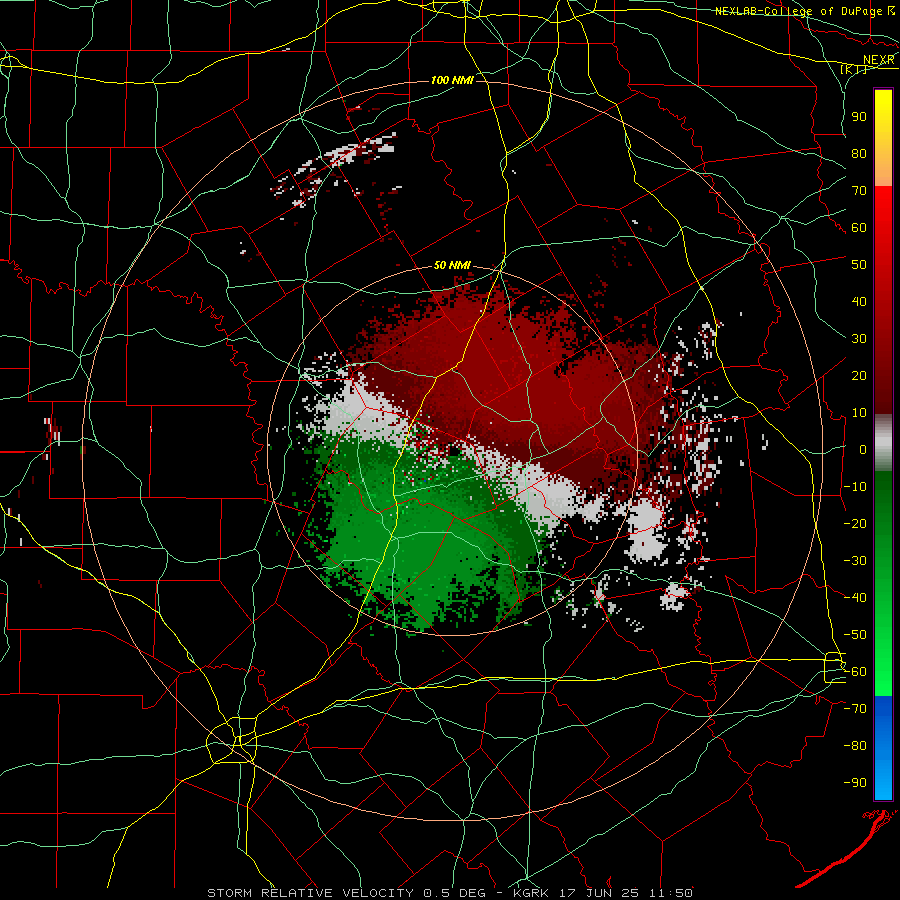900x900 pixels.
Task: Select the -50 value on the velocity scale
Action: pyautogui.click(x=855, y=635)
